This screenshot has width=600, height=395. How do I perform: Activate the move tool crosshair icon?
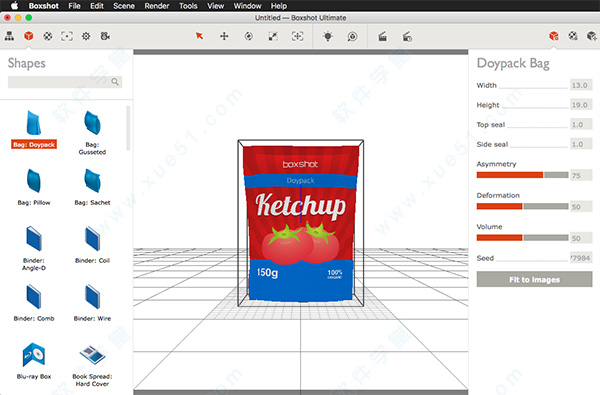tap(224, 36)
